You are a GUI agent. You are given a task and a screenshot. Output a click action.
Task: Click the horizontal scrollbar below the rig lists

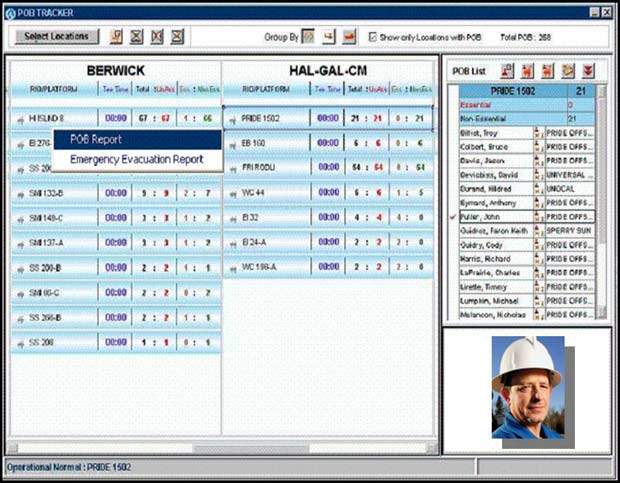click(220, 448)
